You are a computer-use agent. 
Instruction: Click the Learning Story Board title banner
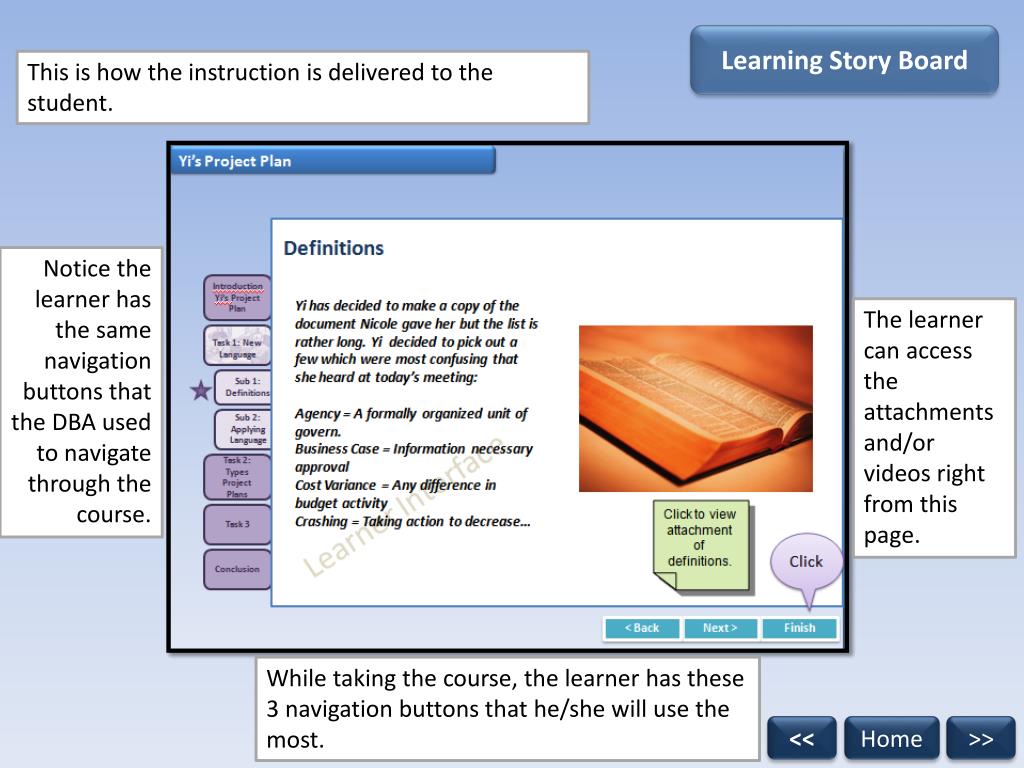point(844,60)
